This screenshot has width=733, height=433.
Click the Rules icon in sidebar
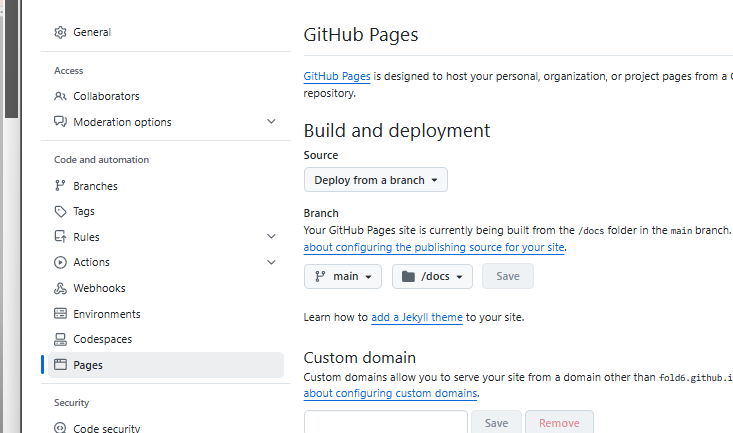click(60, 237)
